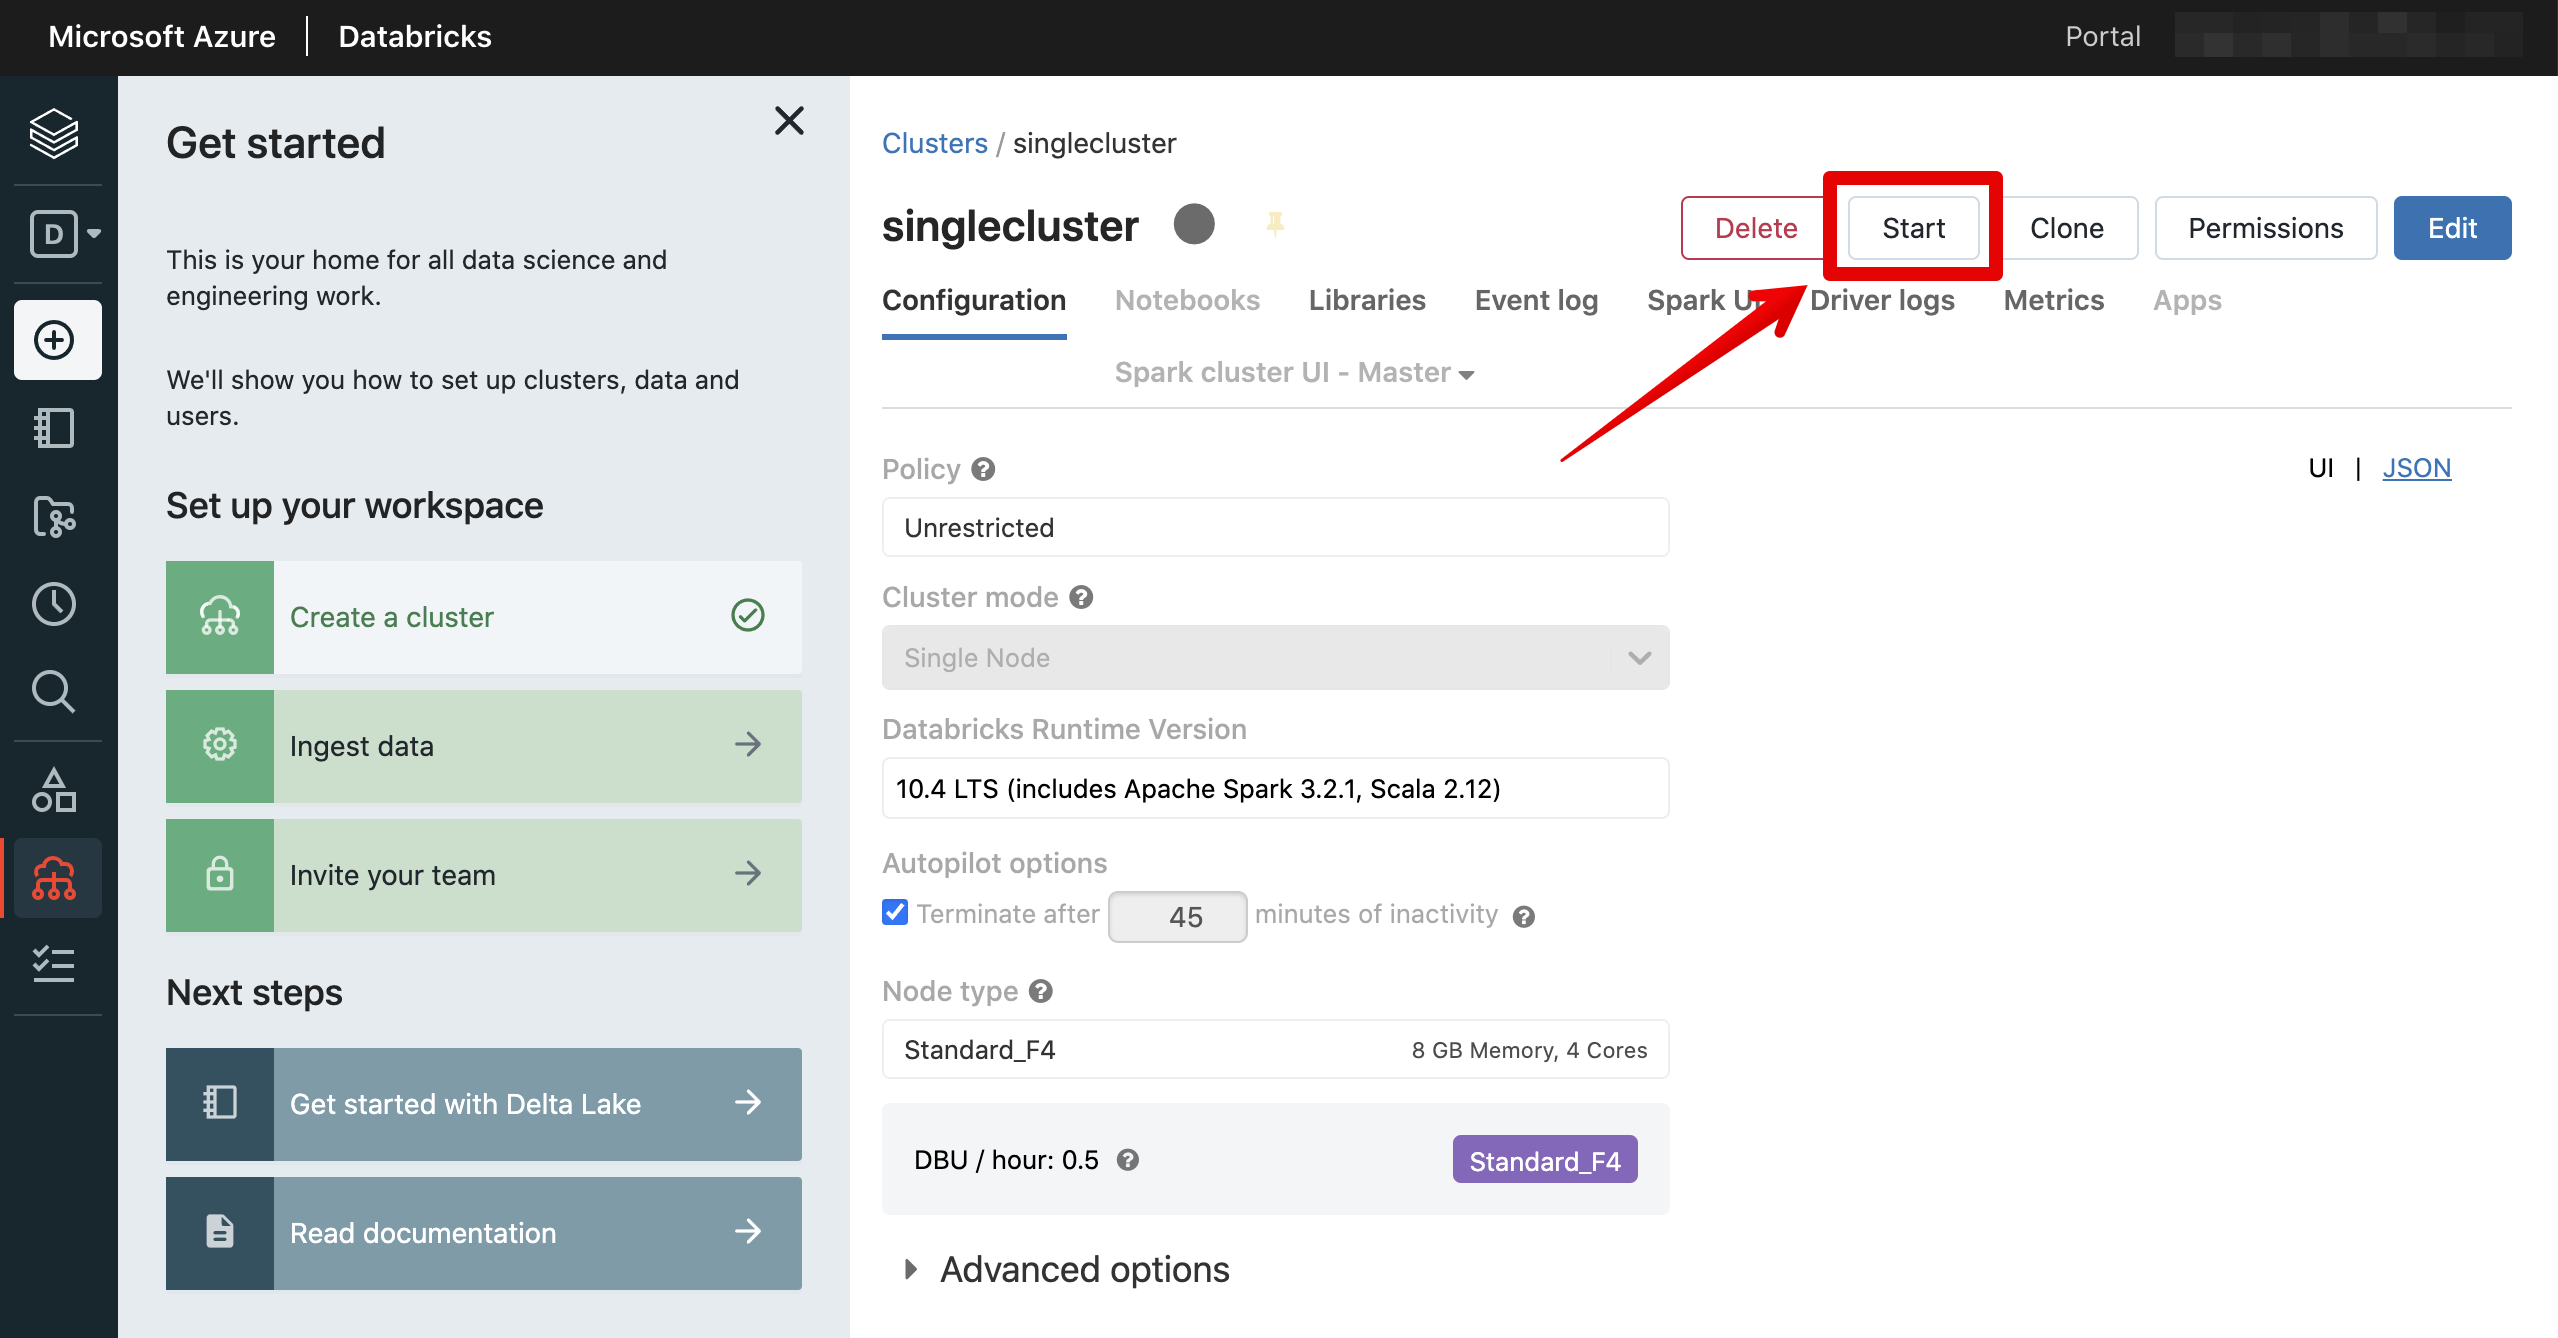The width and height of the screenshot is (2558, 1338).
Task: Toggle the pin icon next to singlecluster
Action: tap(1274, 224)
